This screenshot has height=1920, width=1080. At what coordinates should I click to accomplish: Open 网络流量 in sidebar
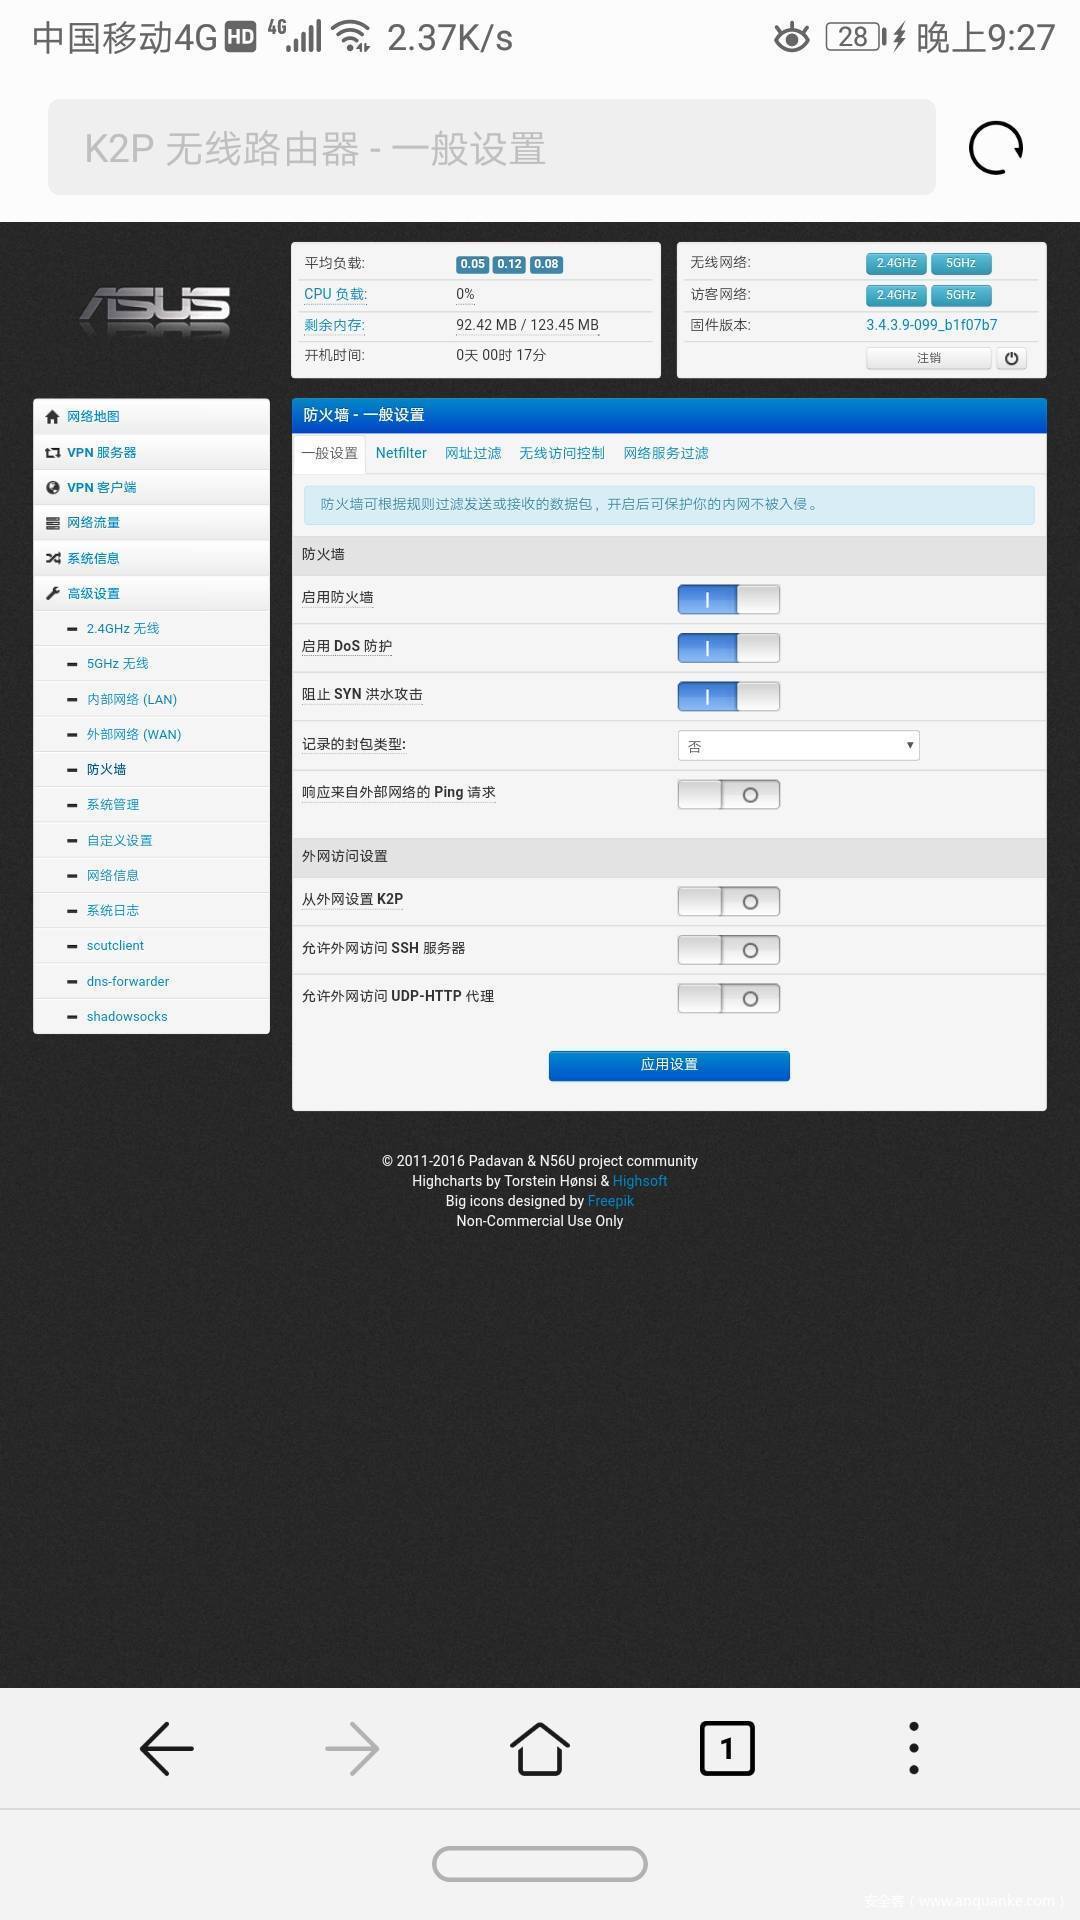pyautogui.click(x=152, y=523)
